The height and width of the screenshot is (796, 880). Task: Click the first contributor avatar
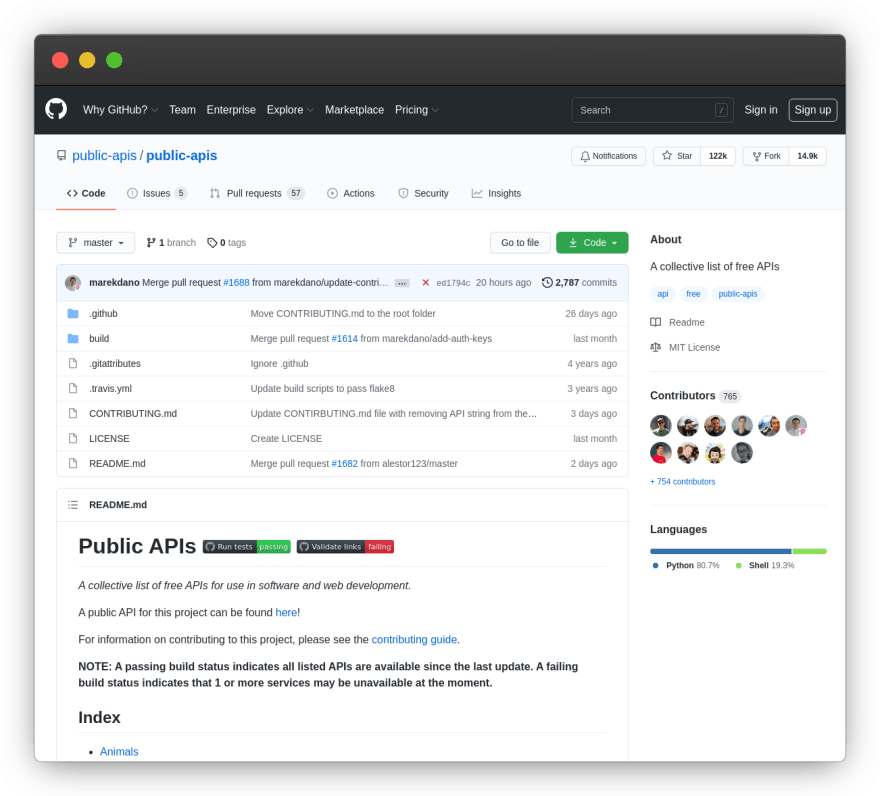[x=661, y=426]
